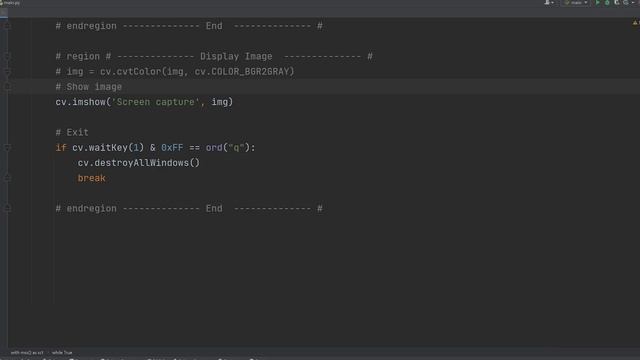This screenshot has width=640, height=360.
Task: Click the '0xFF' hex value
Action: click(x=172, y=148)
